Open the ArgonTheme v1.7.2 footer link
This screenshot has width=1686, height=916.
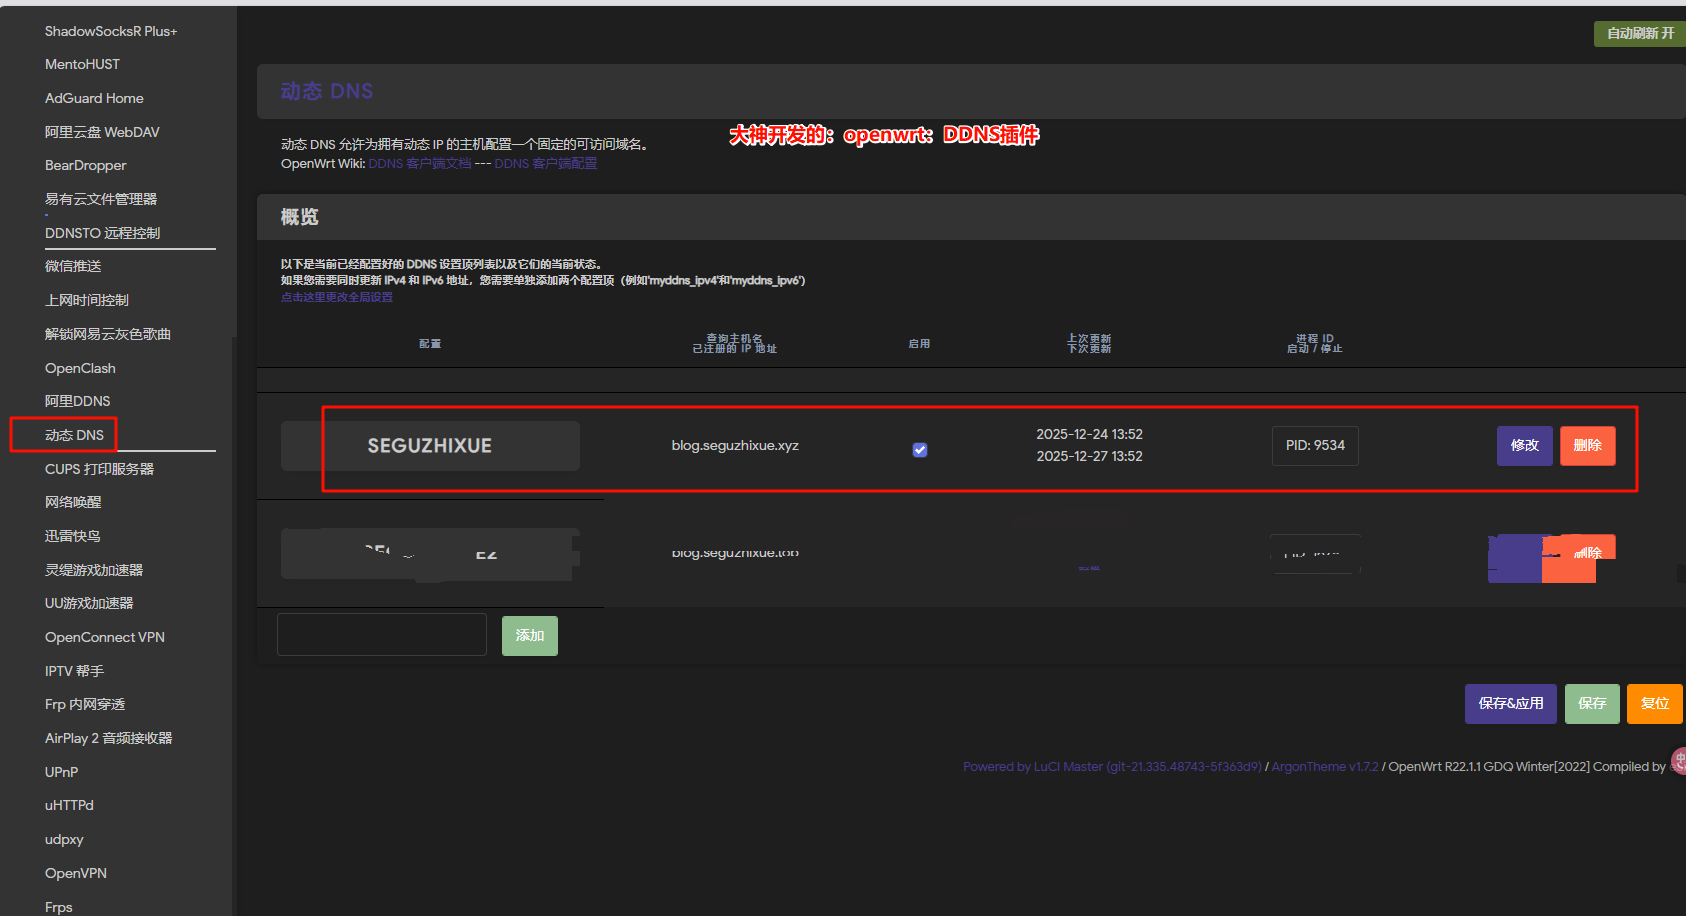[x=1324, y=767]
